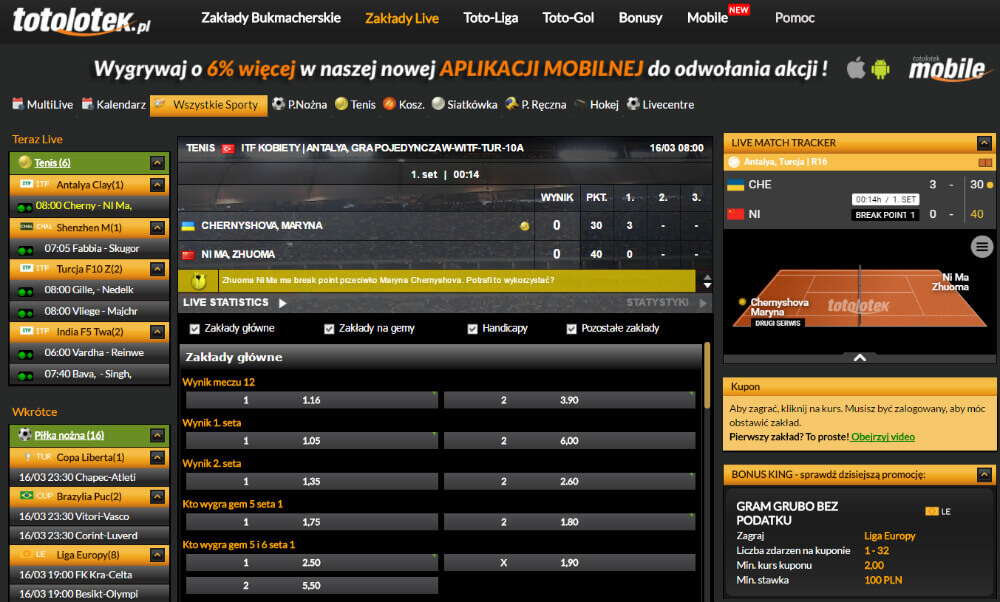
Task: Open Mobile menu item
Action: point(707,18)
